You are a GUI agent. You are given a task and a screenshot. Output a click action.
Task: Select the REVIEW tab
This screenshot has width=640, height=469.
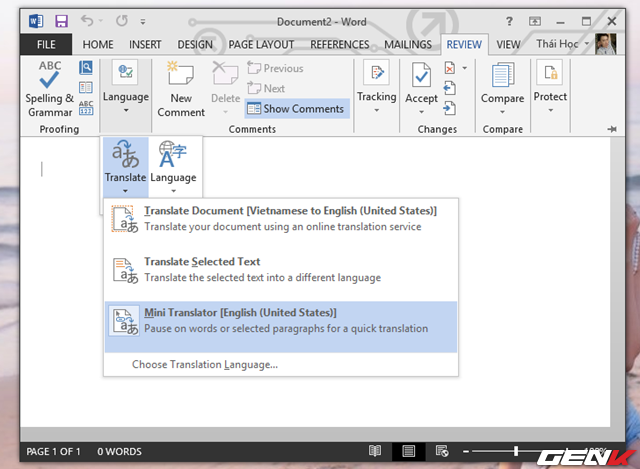coord(464,44)
